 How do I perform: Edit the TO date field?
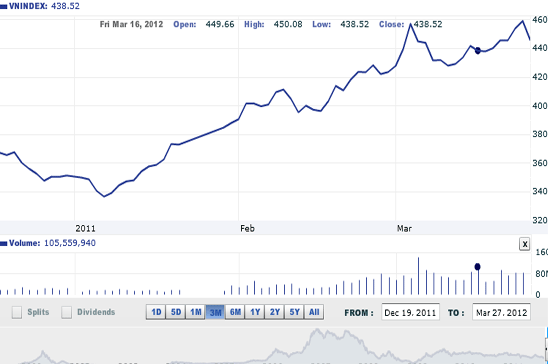click(501, 312)
